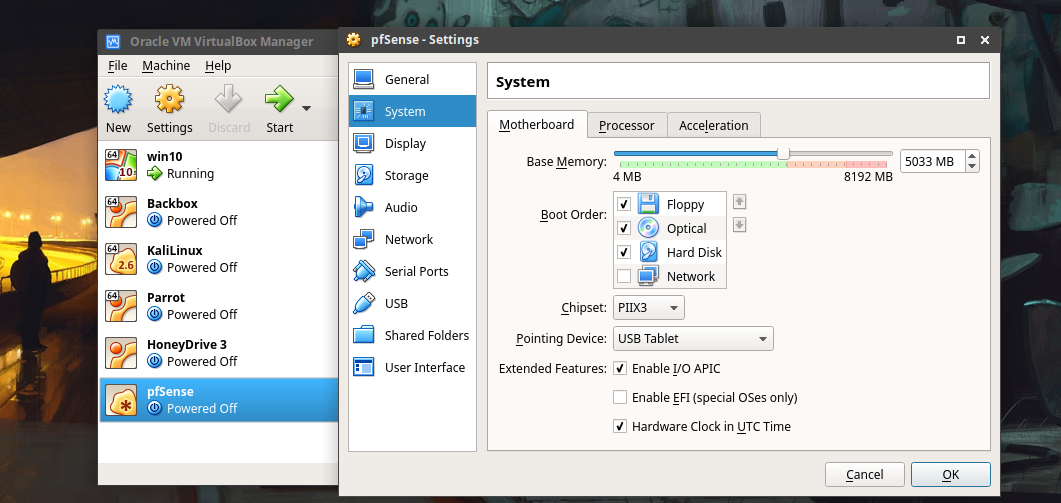Click the OK button
This screenshot has width=1061, height=503.
click(951, 475)
